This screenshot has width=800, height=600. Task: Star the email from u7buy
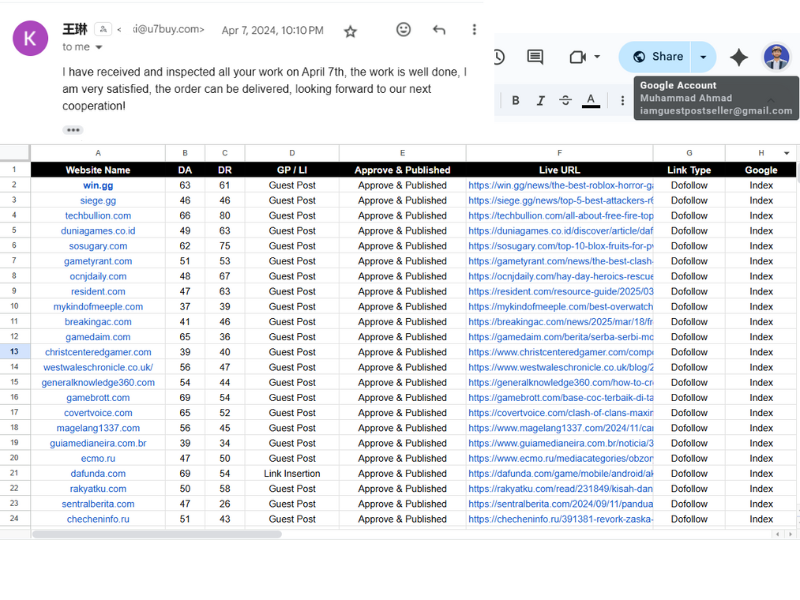(x=350, y=32)
